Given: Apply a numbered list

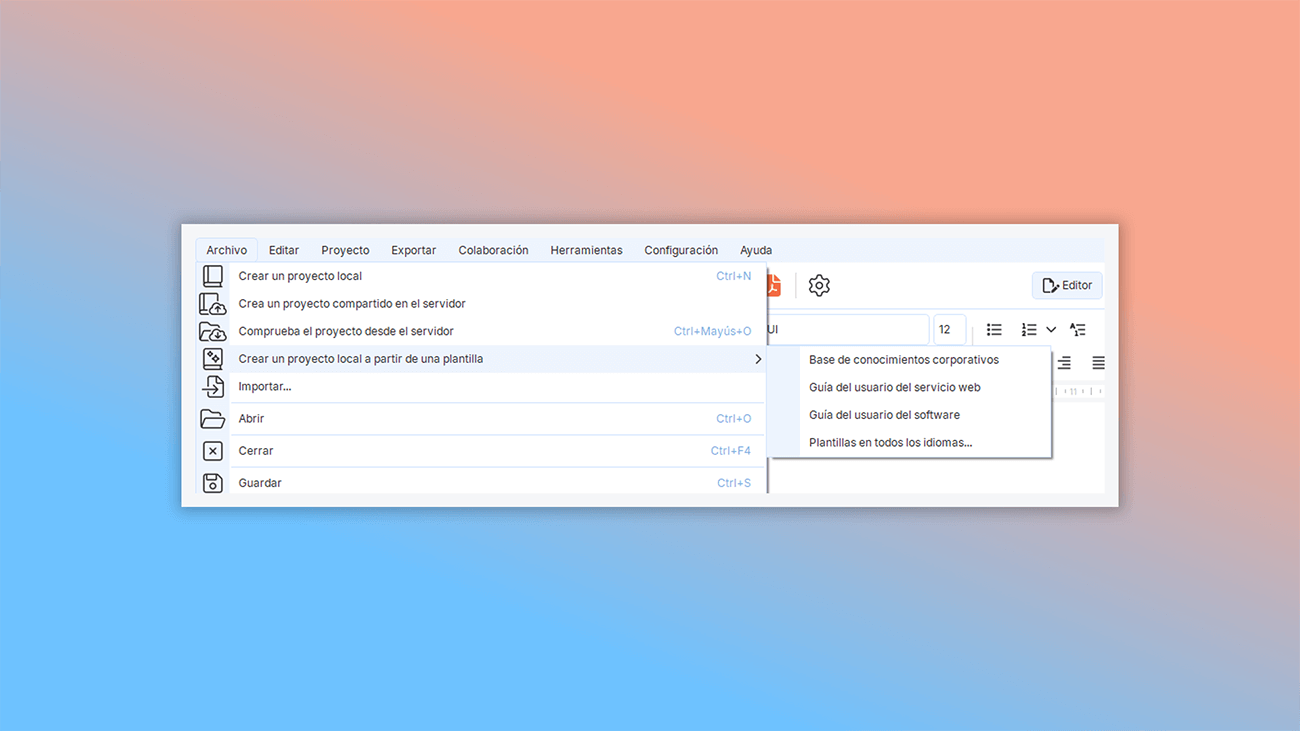Looking at the screenshot, I should (x=1027, y=329).
